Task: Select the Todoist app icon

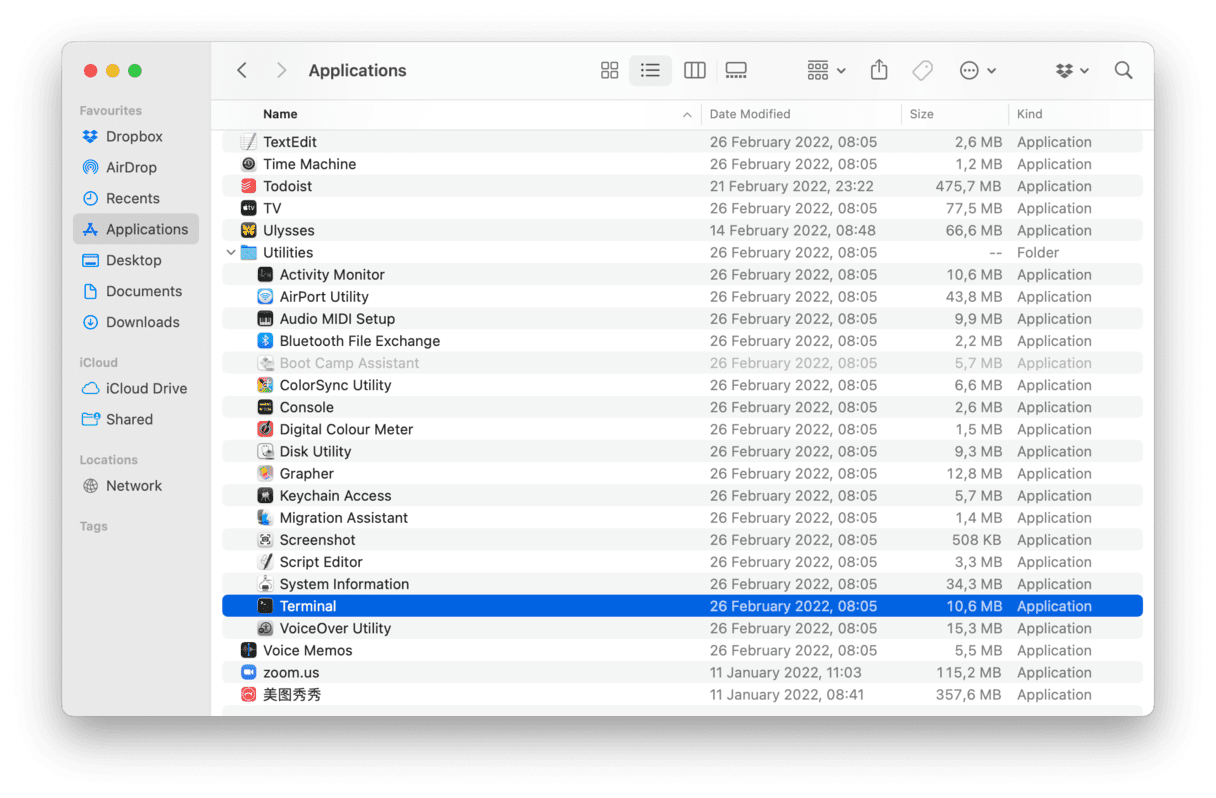Action: pos(249,186)
